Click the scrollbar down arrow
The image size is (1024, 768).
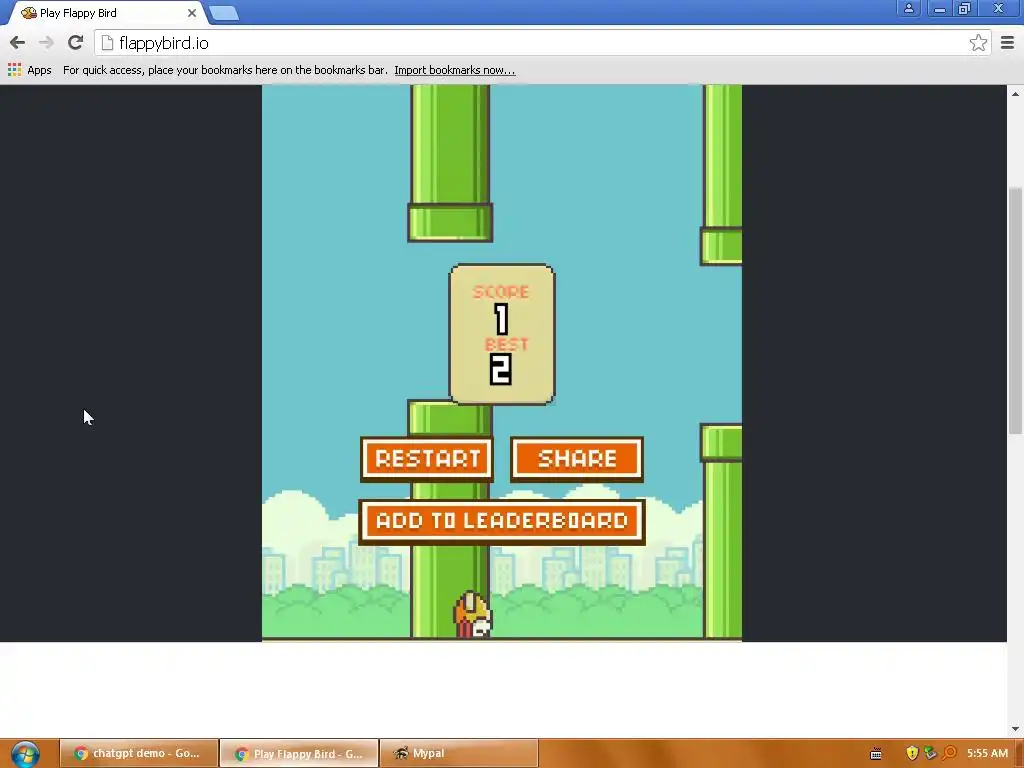pyautogui.click(x=1015, y=729)
